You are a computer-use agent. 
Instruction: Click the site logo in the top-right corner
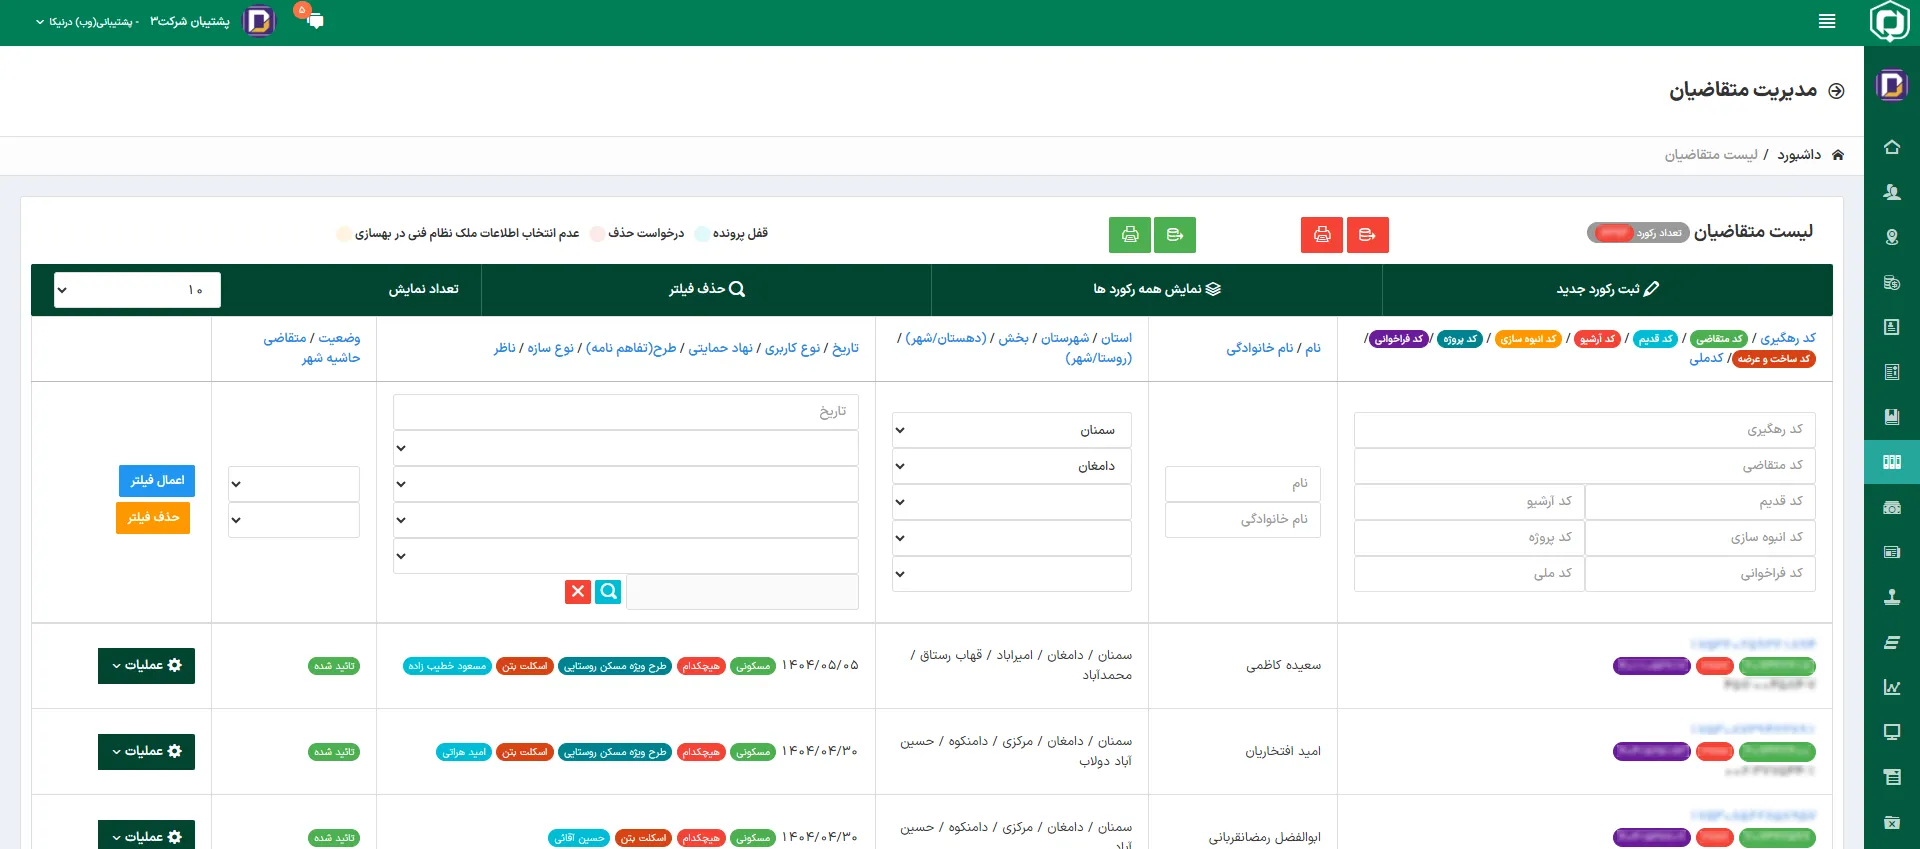pos(1890,22)
